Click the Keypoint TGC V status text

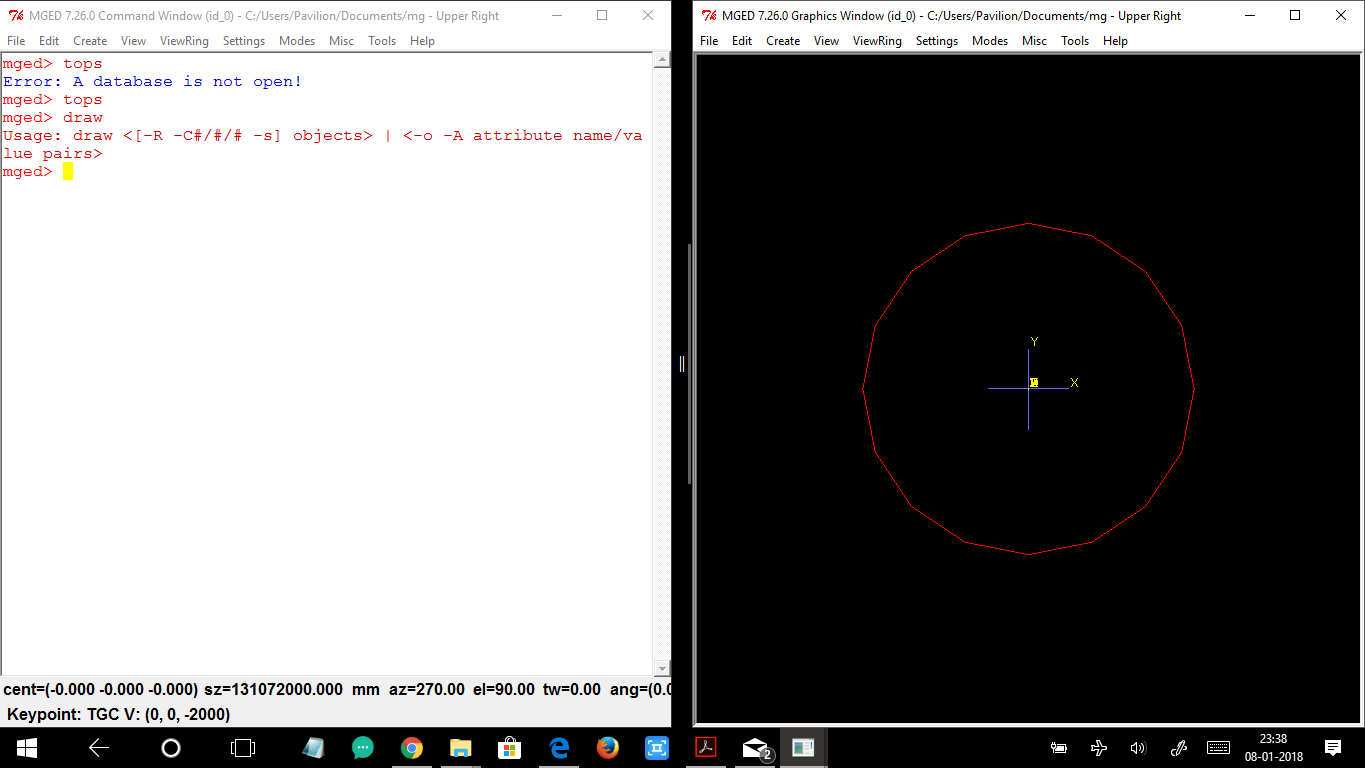pos(118,714)
